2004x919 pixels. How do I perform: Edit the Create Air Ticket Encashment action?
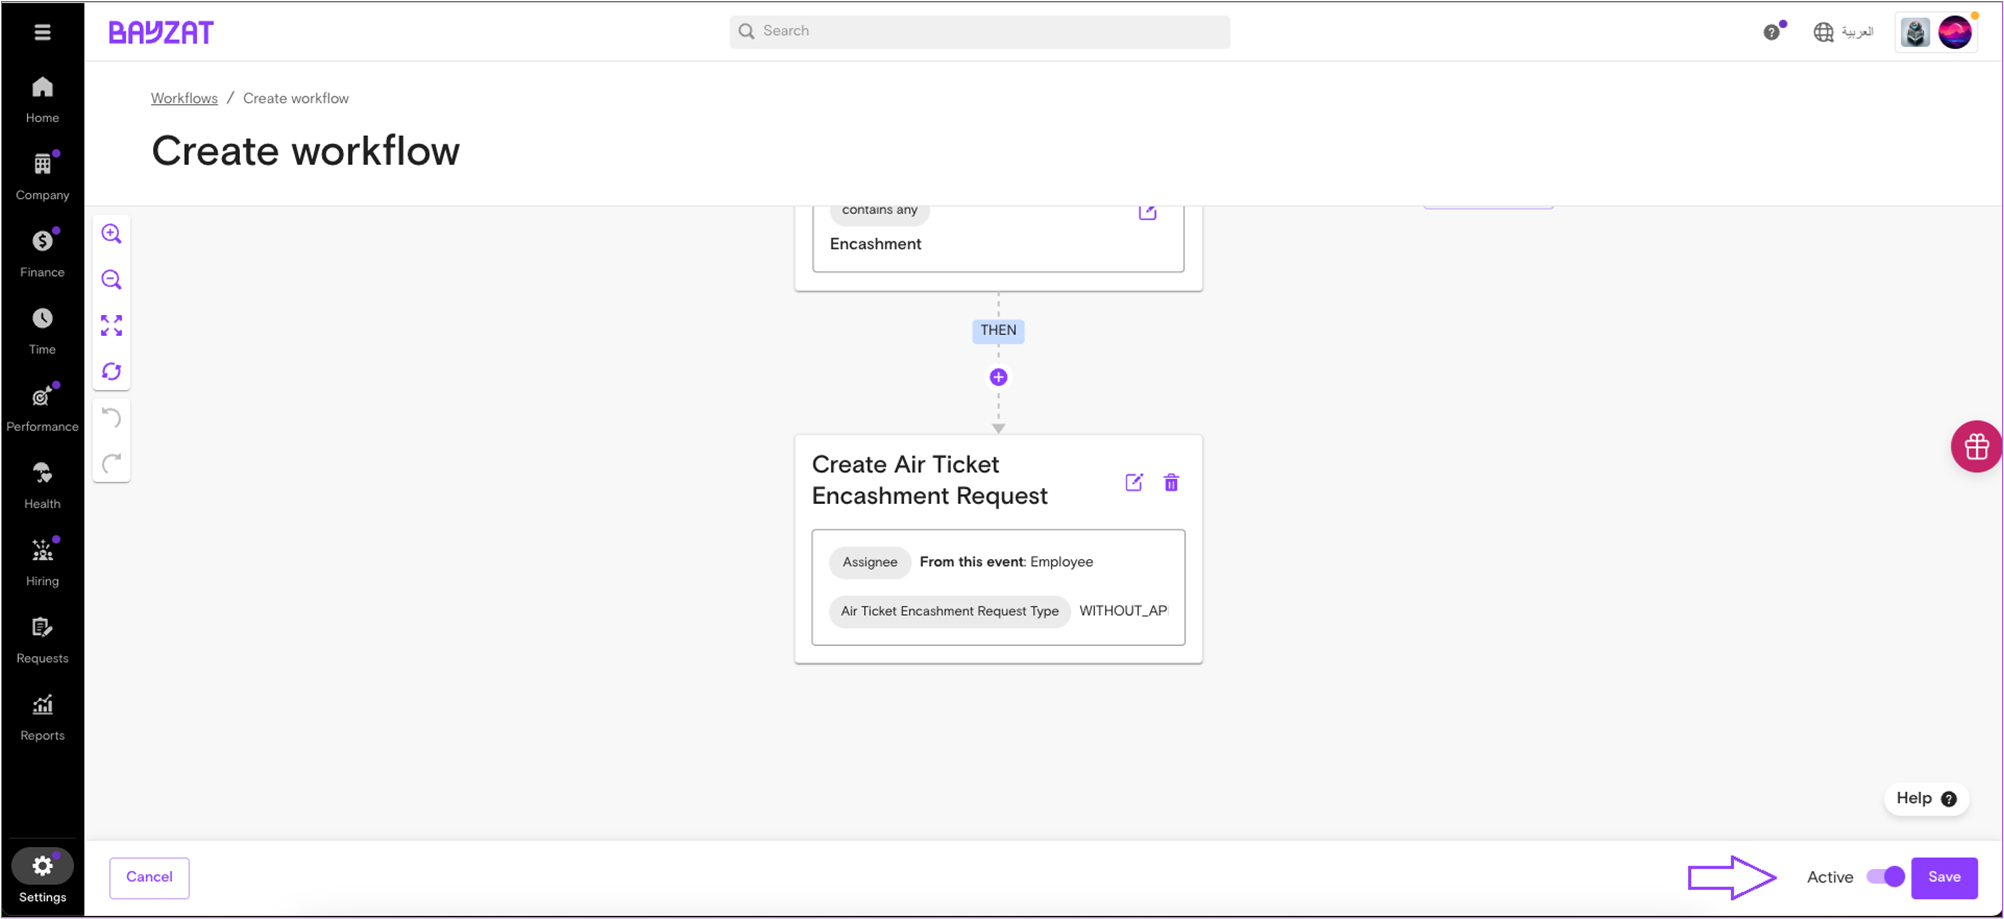point(1133,483)
